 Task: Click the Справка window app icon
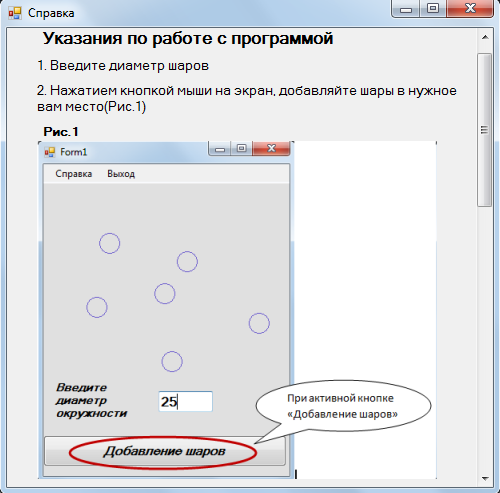(15, 13)
